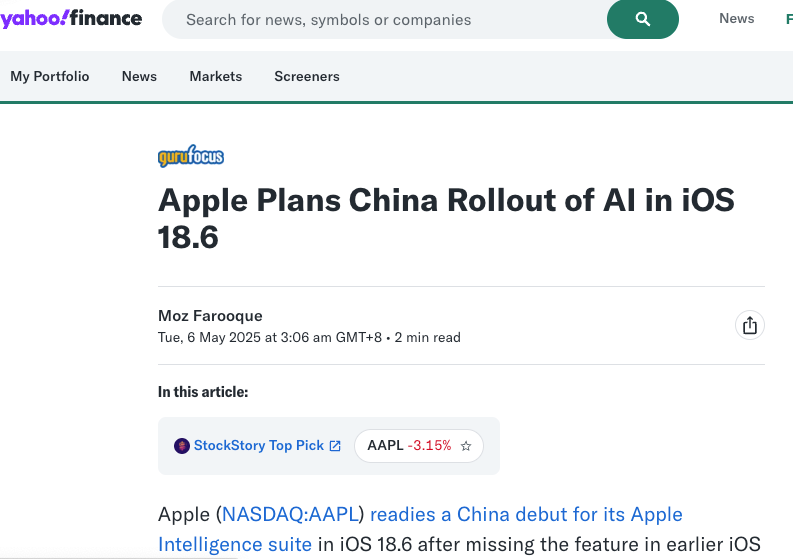Select the News navigation bar item
This screenshot has width=793, height=559.
tap(139, 76)
